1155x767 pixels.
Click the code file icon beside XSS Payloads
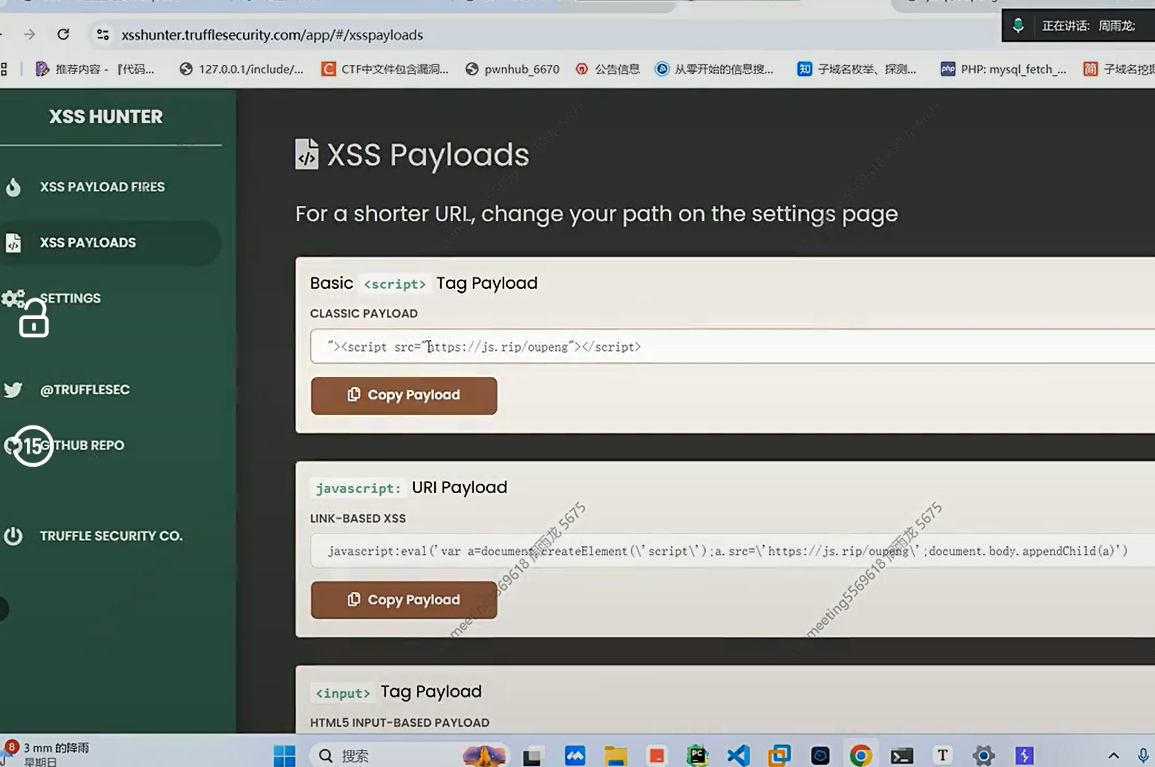[x=13, y=242]
